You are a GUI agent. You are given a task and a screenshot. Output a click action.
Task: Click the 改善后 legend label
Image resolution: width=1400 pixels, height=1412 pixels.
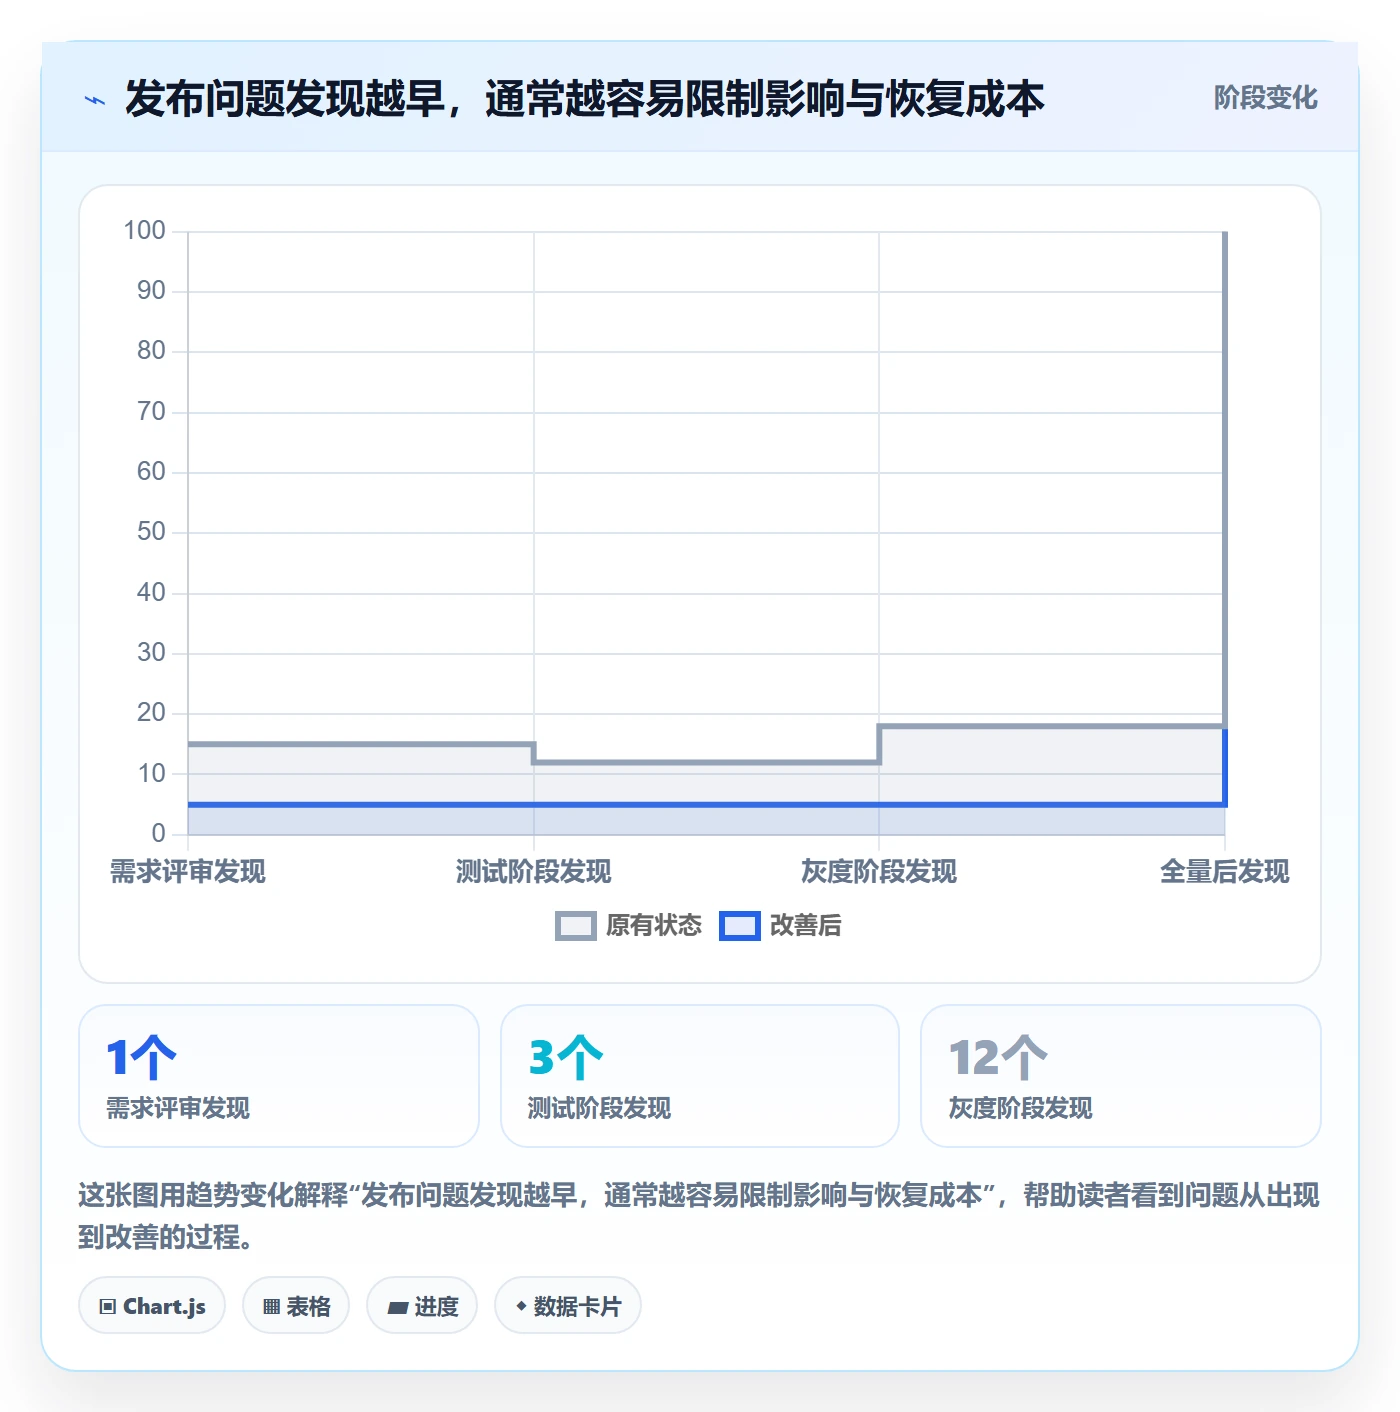(x=805, y=926)
